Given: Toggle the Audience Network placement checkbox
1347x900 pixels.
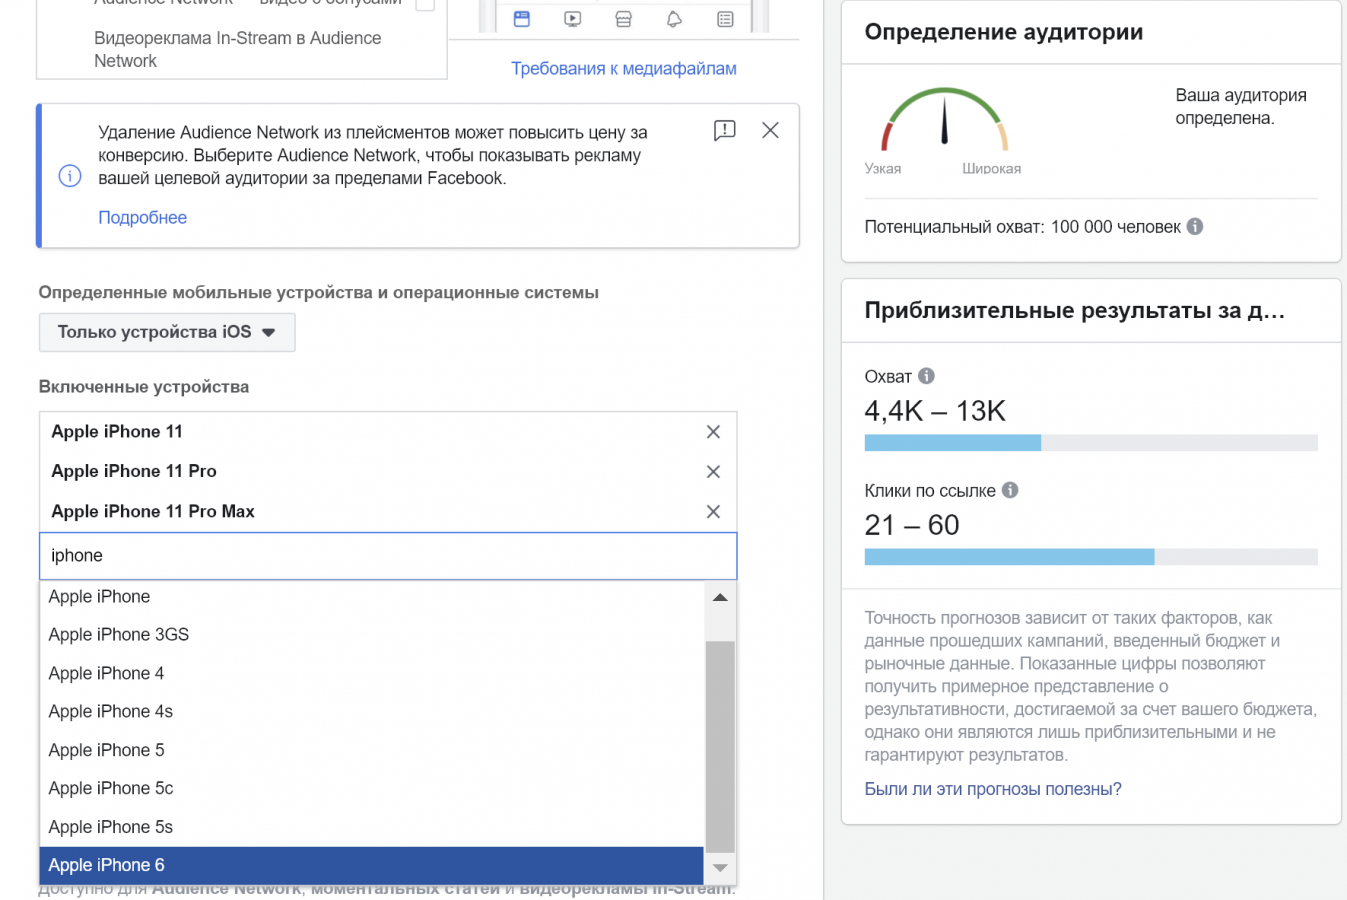Looking at the screenshot, I should click(x=425, y=4).
